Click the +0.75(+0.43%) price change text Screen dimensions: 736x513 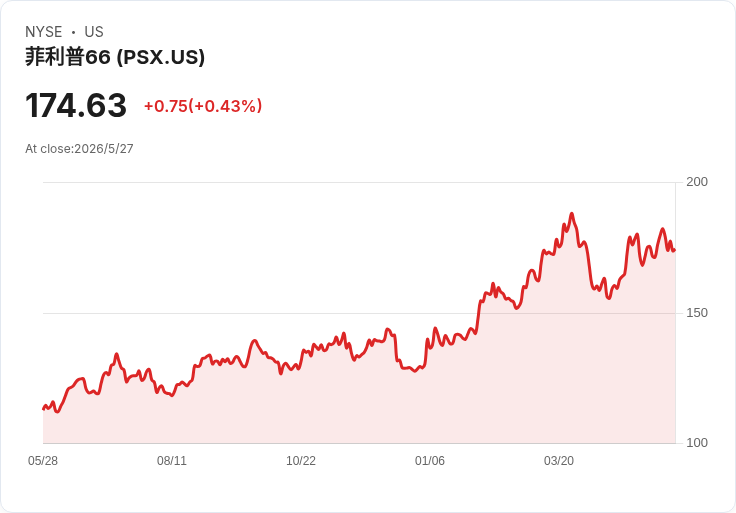[x=203, y=106]
